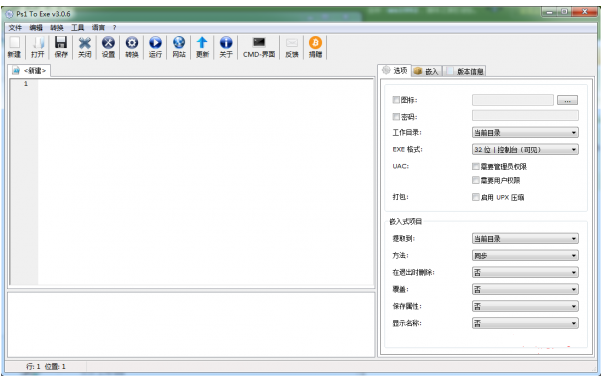Open the 工作目录 dropdown

(x=525, y=133)
